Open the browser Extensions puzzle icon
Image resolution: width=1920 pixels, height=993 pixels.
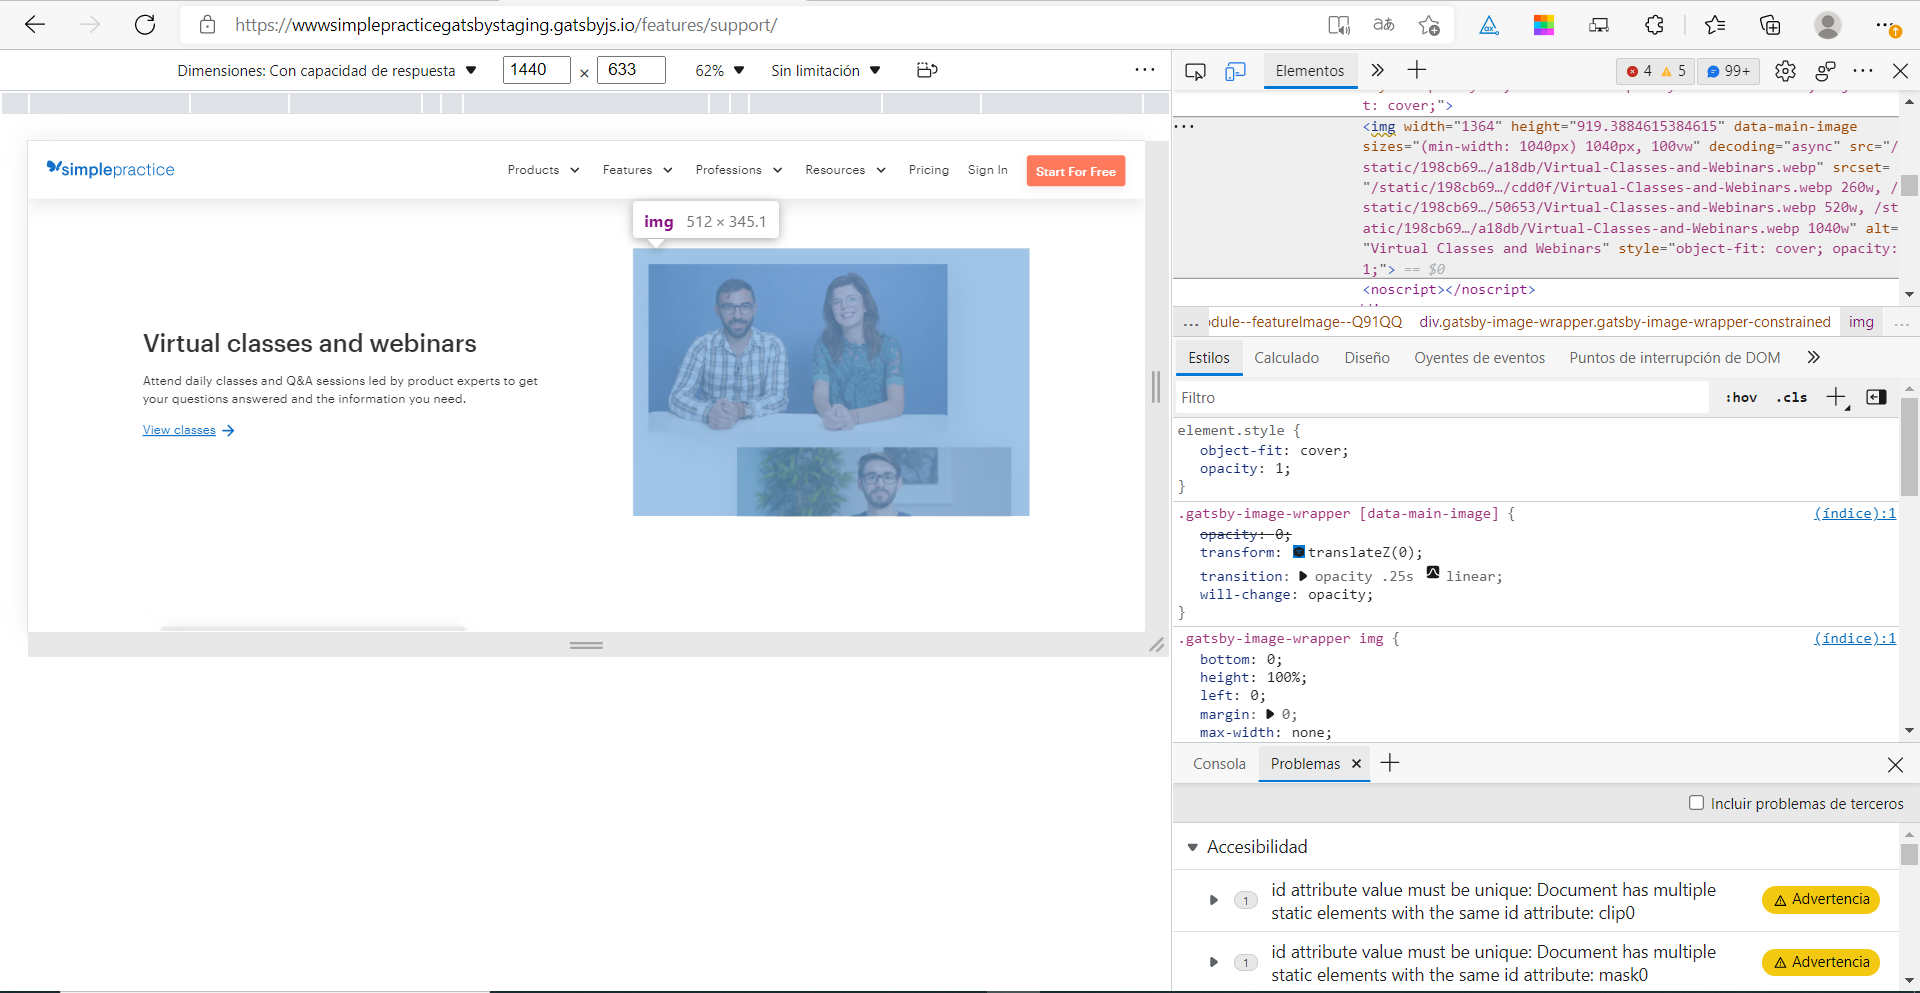(1654, 25)
